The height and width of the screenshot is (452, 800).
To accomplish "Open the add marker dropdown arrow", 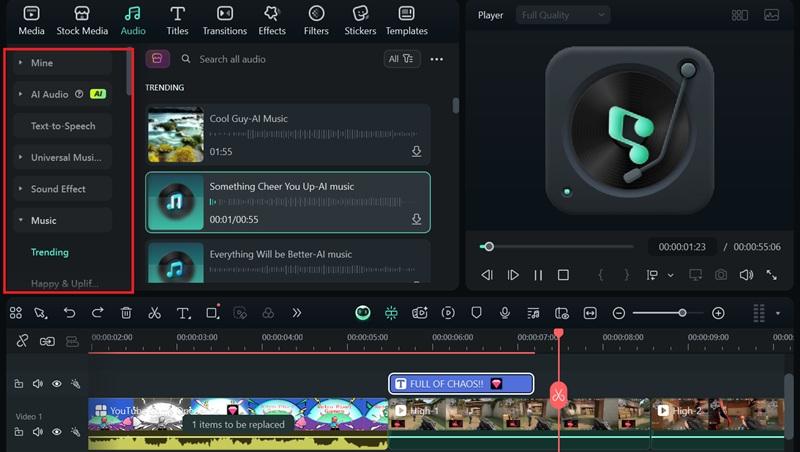I will pyautogui.click(x=671, y=275).
